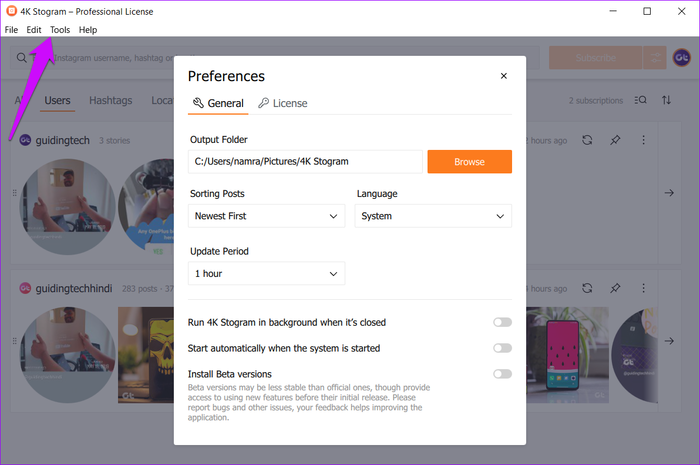Click the guidingtech row drag handle
This screenshot has height=465, width=700.
(x=14, y=193)
